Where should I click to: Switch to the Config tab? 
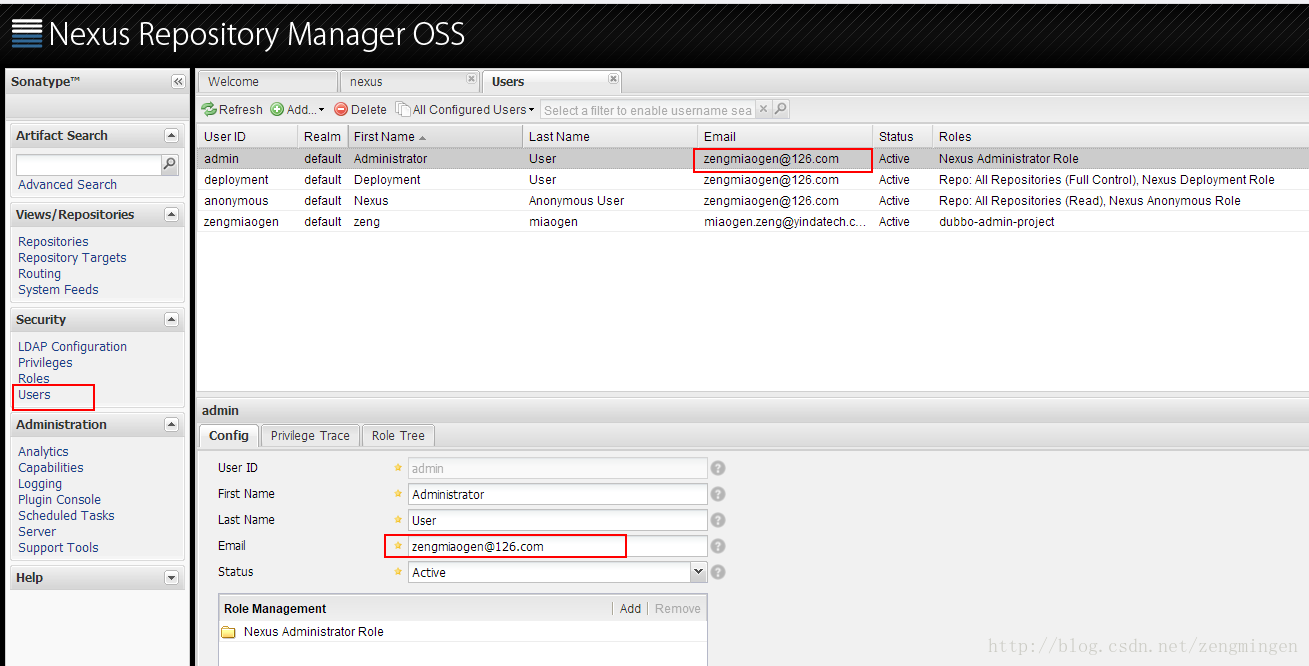point(229,436)
